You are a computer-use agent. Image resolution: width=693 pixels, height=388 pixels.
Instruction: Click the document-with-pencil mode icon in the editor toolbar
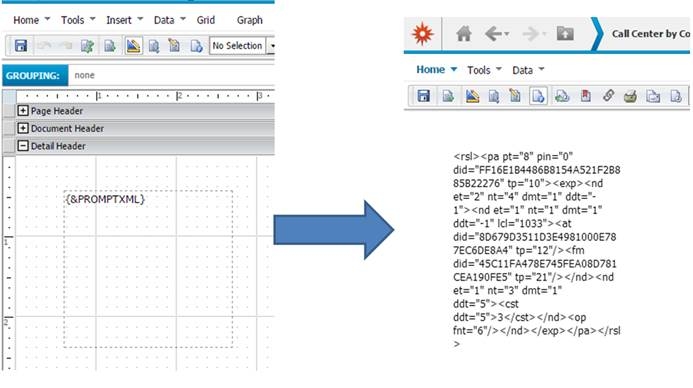click(175, 46)
